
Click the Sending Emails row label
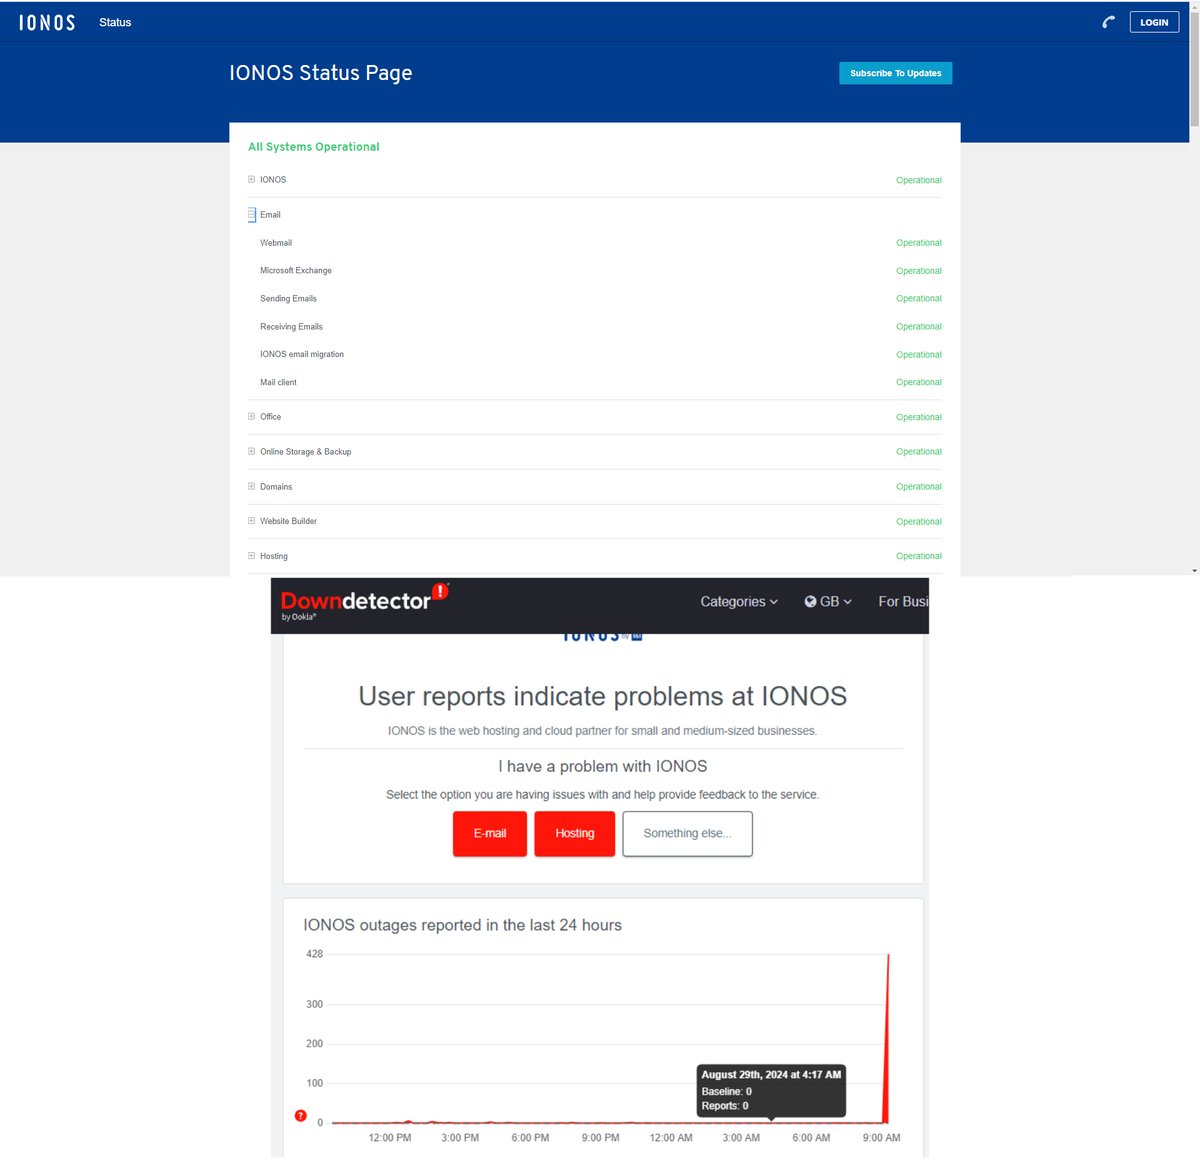pos(288,299)
